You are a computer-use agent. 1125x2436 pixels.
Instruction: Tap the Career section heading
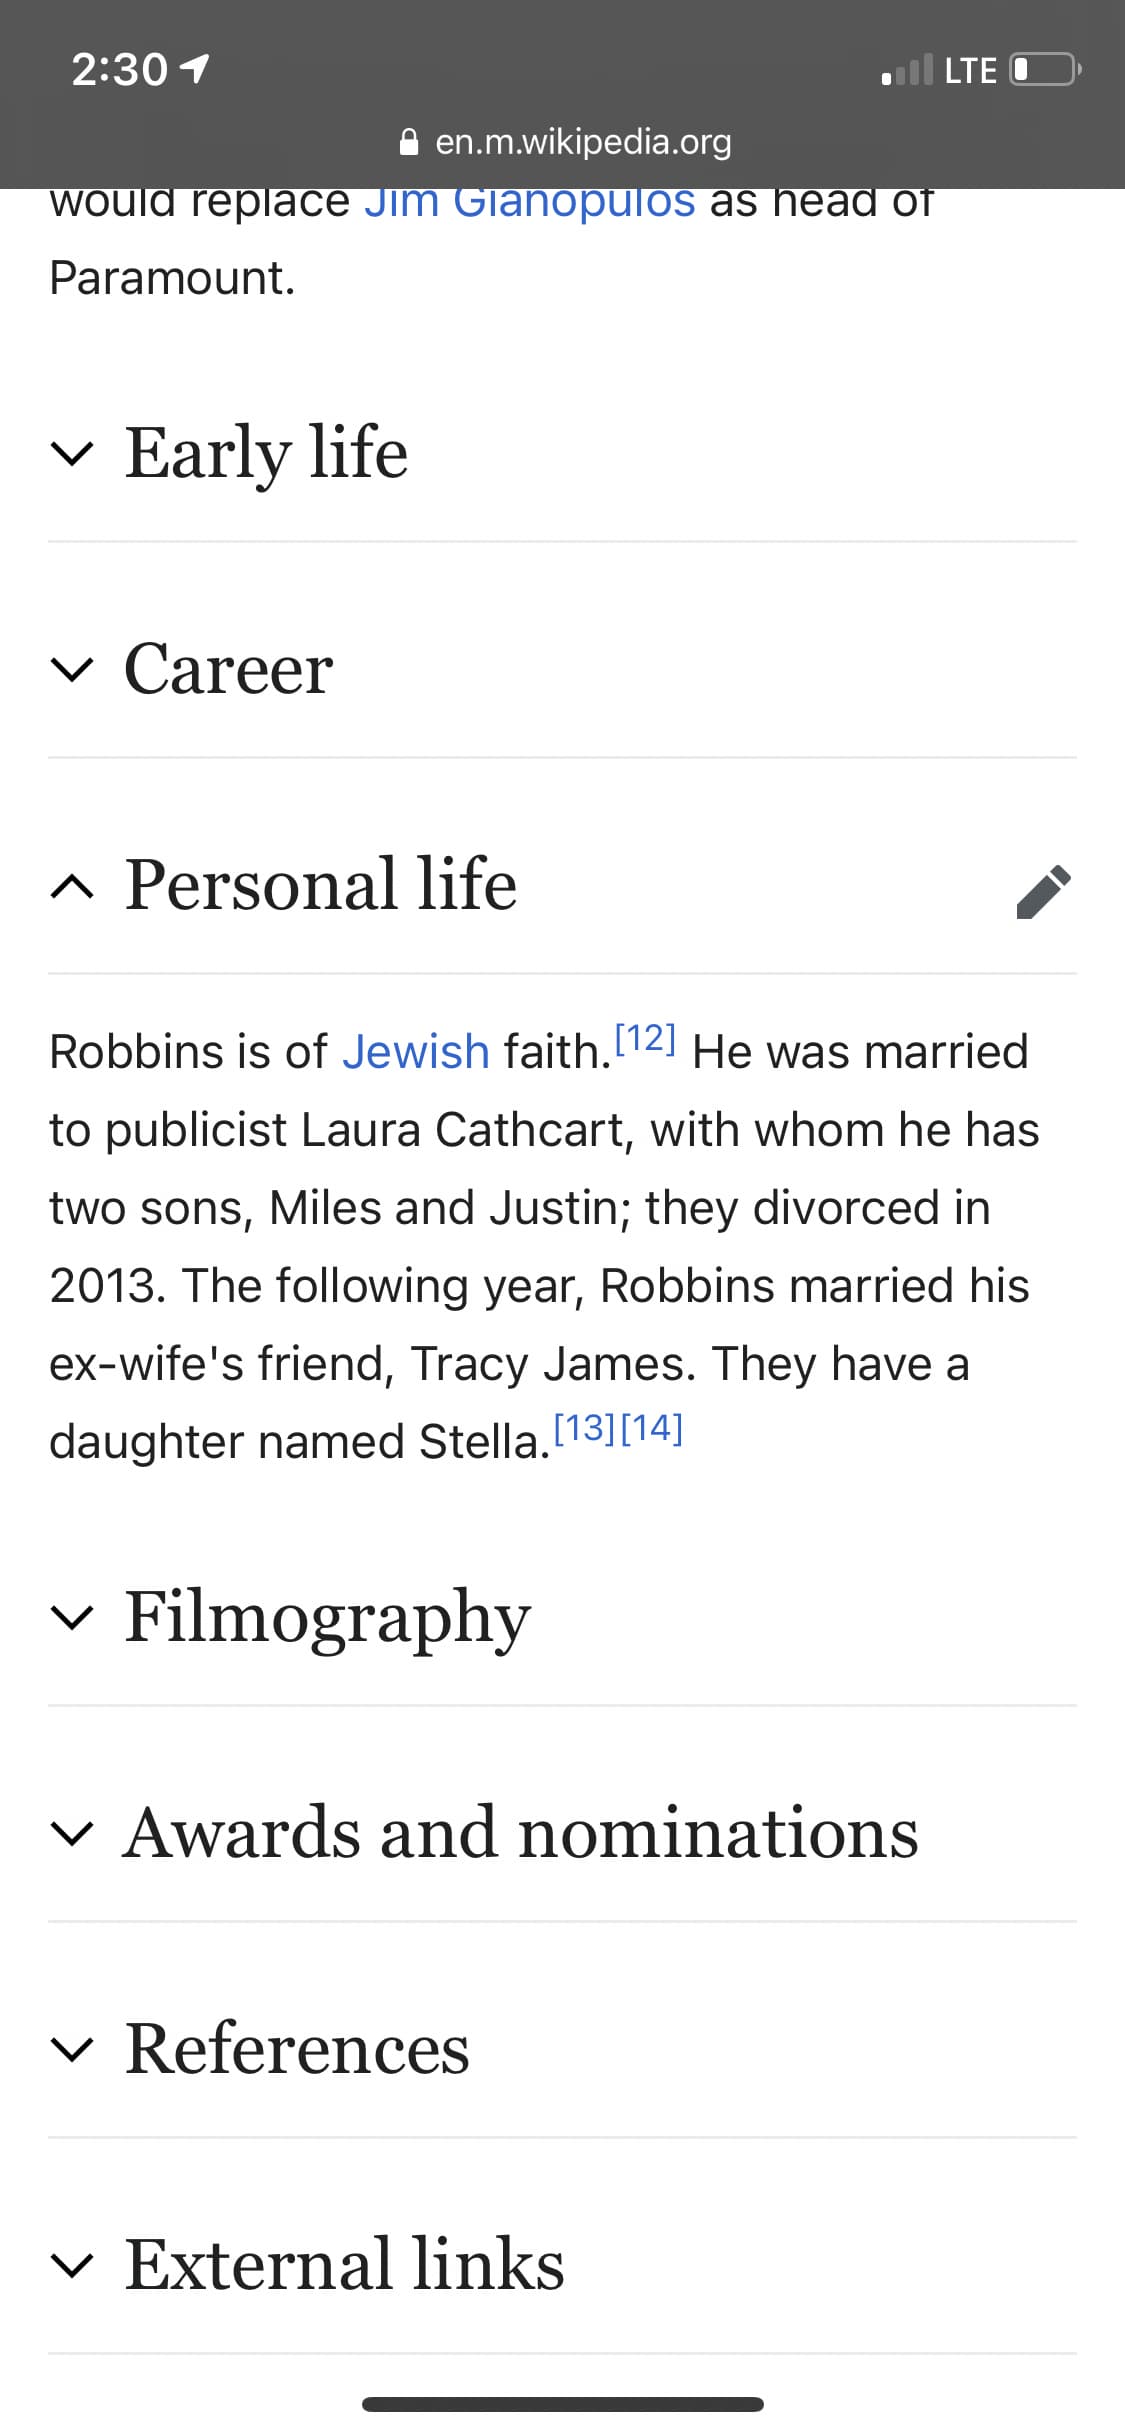click(228, 669)
